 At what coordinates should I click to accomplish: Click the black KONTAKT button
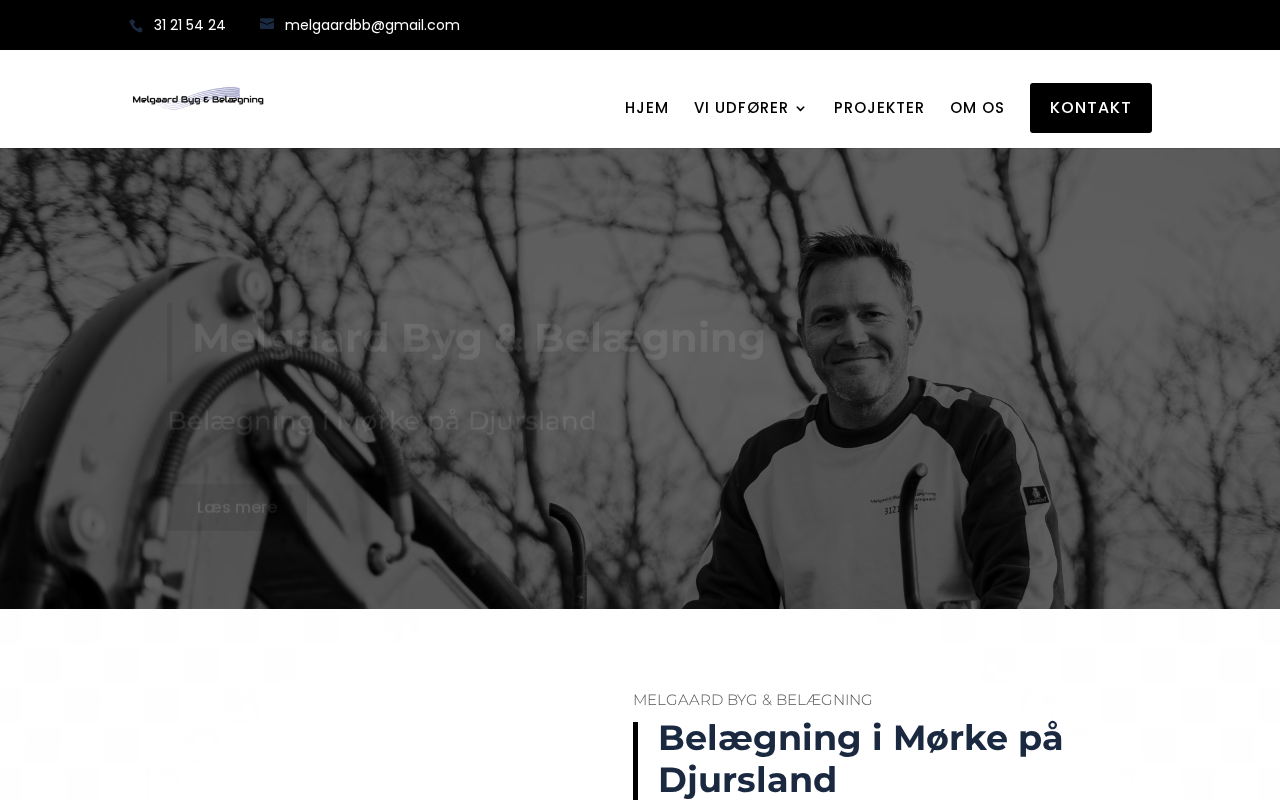(1091, 108)
